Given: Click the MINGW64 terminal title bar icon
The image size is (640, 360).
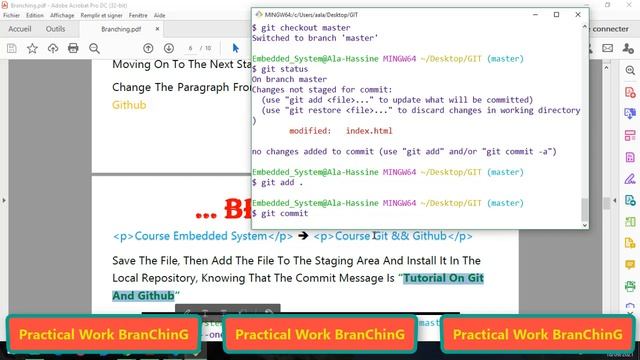Looking at the screenshot, I should [x=258, y=14].
